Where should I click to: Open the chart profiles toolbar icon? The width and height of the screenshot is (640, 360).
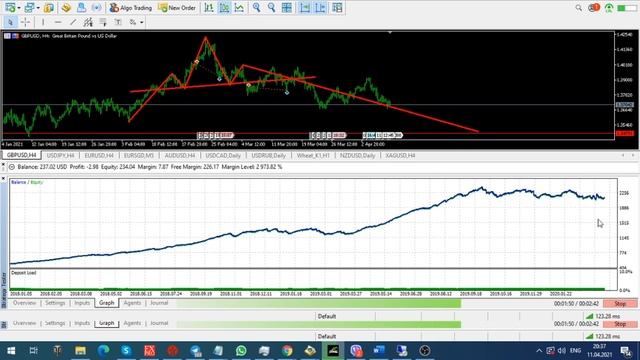pyautogui.click(x=29, y=7)
